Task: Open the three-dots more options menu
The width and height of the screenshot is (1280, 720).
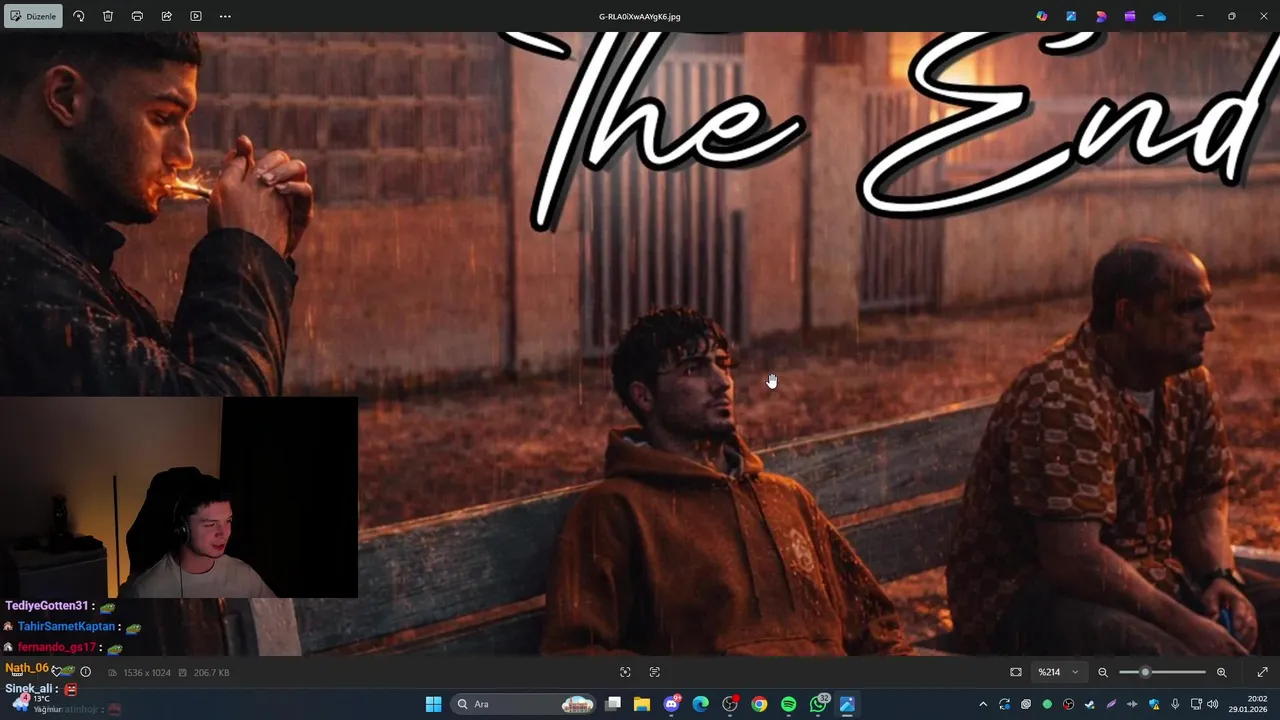Action: pos(225,16)
